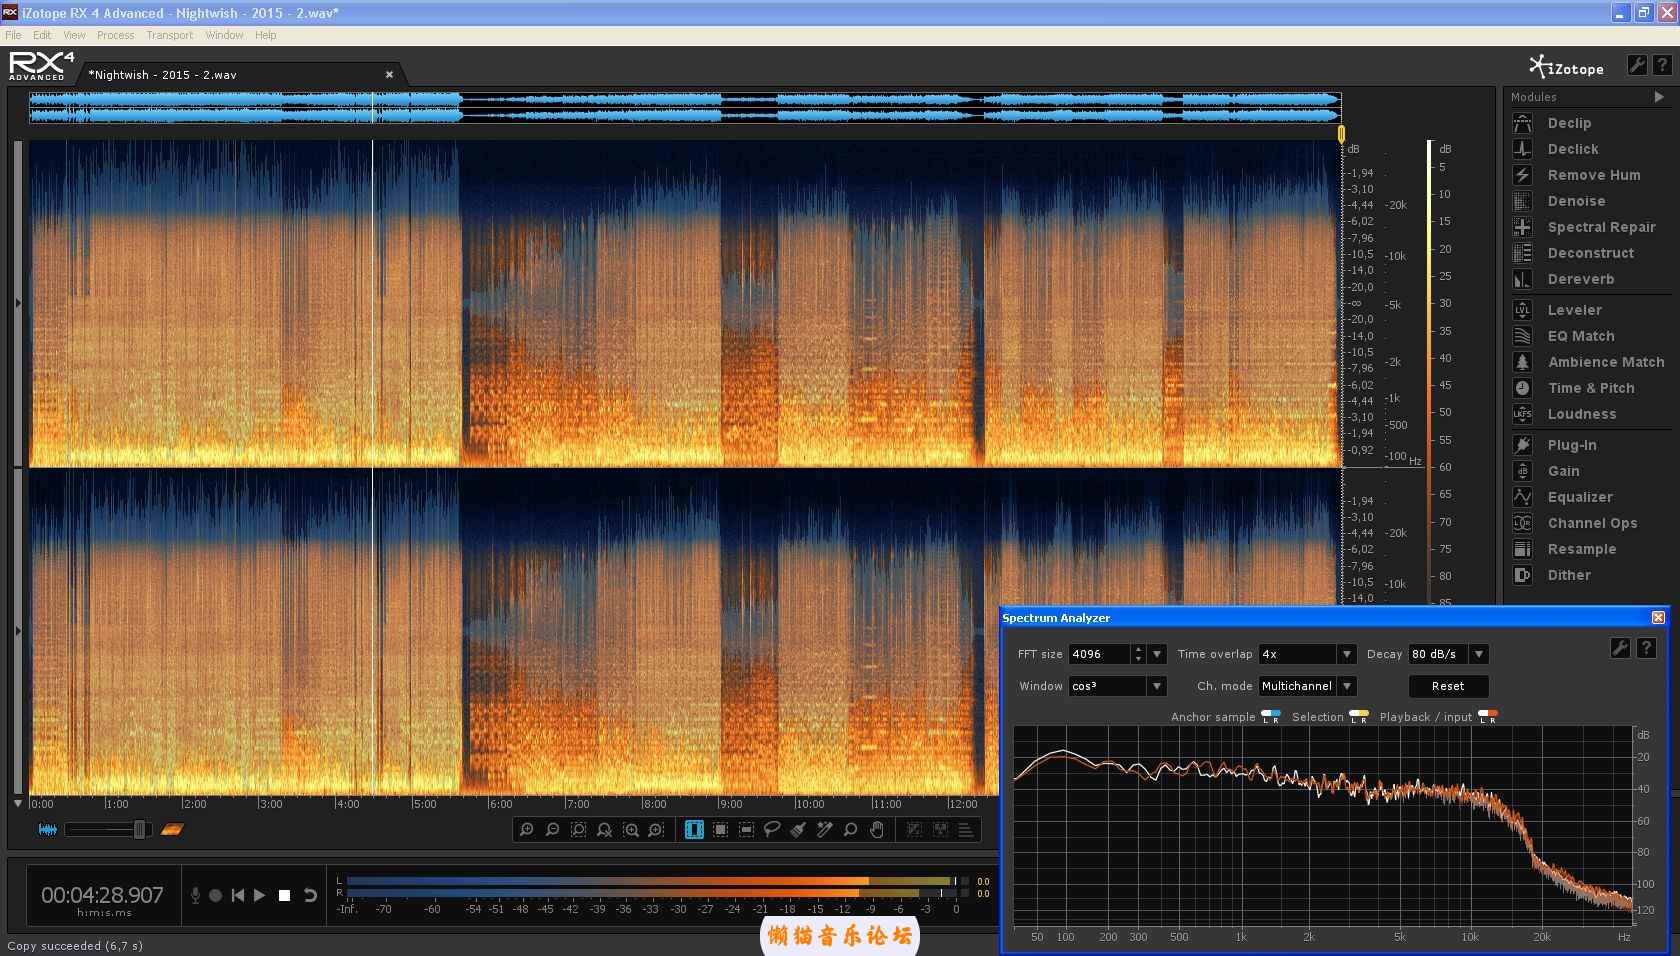Toggle Anchor sample L/R display
Image resolution: width=1680 pixels, height=956 pixels.
(1271, 716)
